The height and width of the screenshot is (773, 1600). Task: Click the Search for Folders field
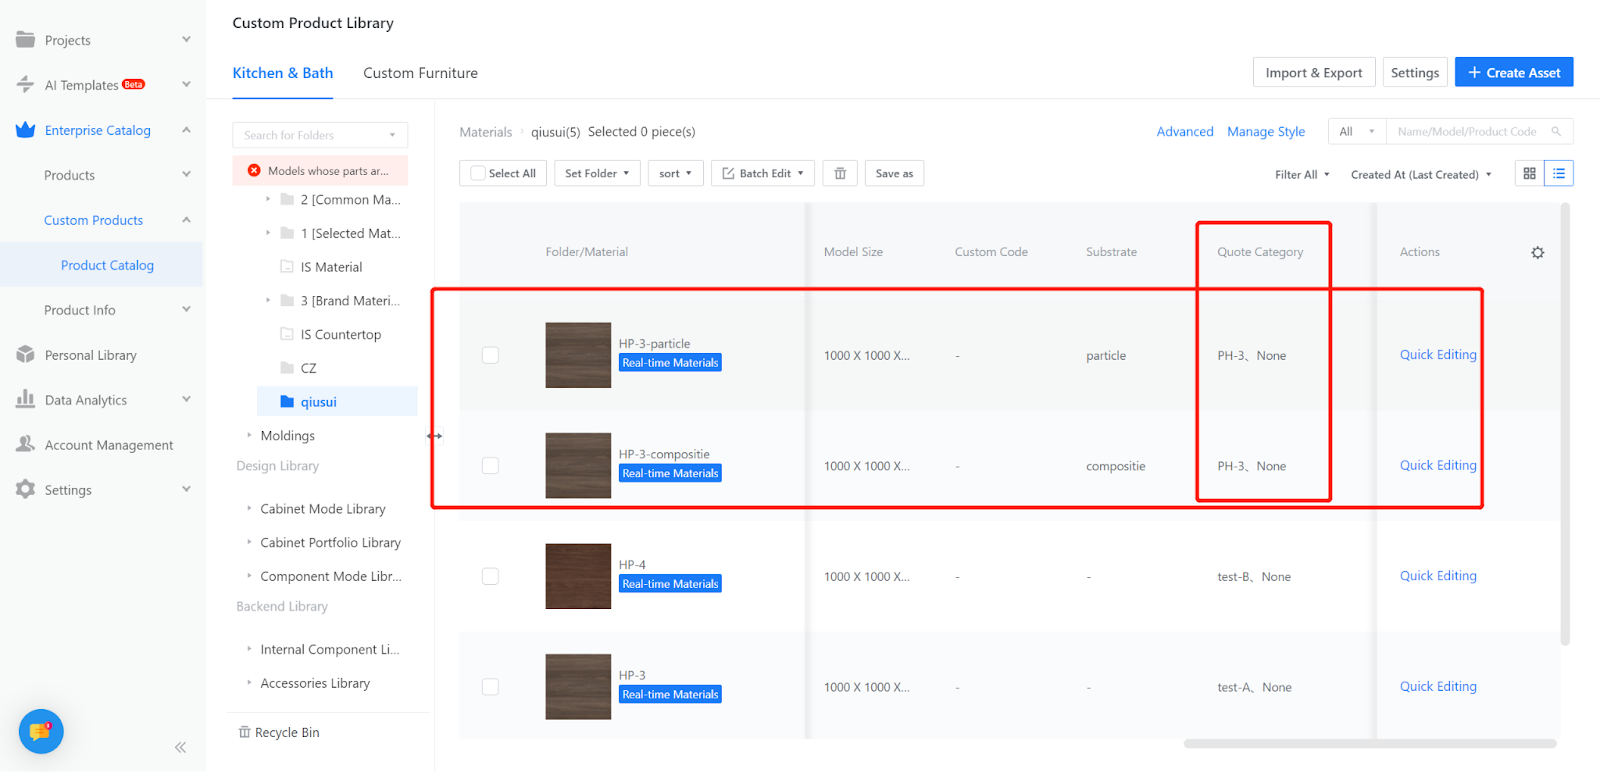[312, 135]
